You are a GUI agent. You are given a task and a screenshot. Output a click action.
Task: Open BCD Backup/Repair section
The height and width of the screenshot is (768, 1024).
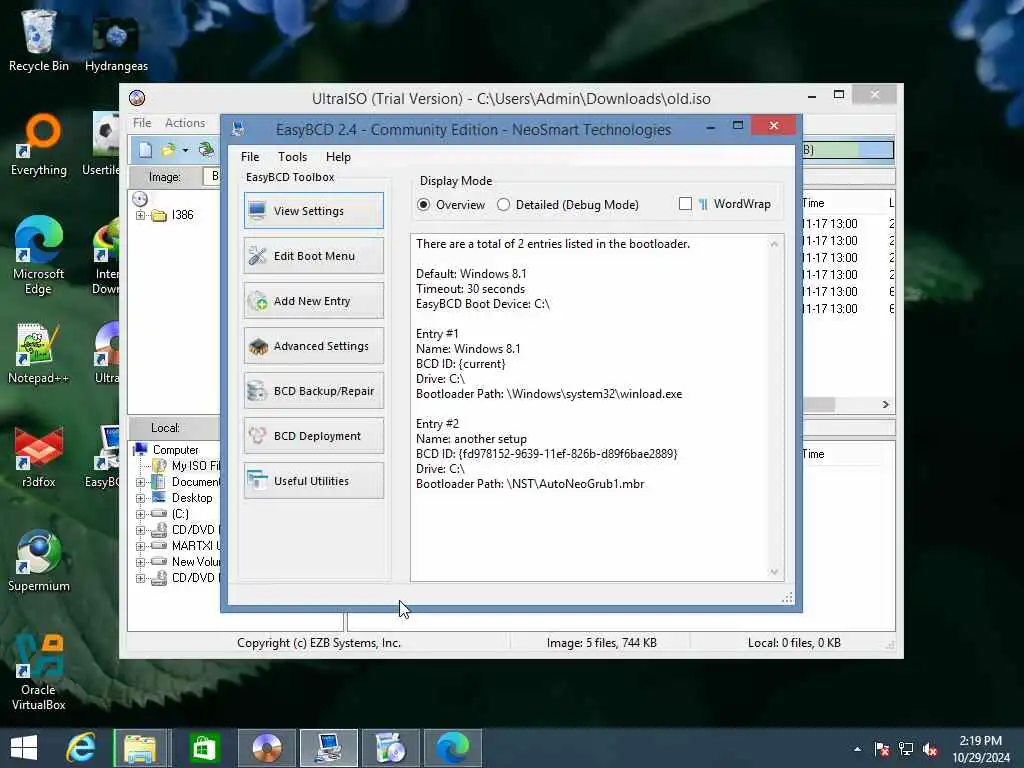coord(313,391)
